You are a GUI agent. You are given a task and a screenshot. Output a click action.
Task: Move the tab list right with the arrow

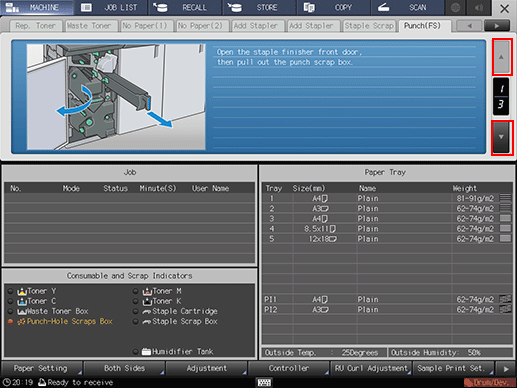point(497,26)
